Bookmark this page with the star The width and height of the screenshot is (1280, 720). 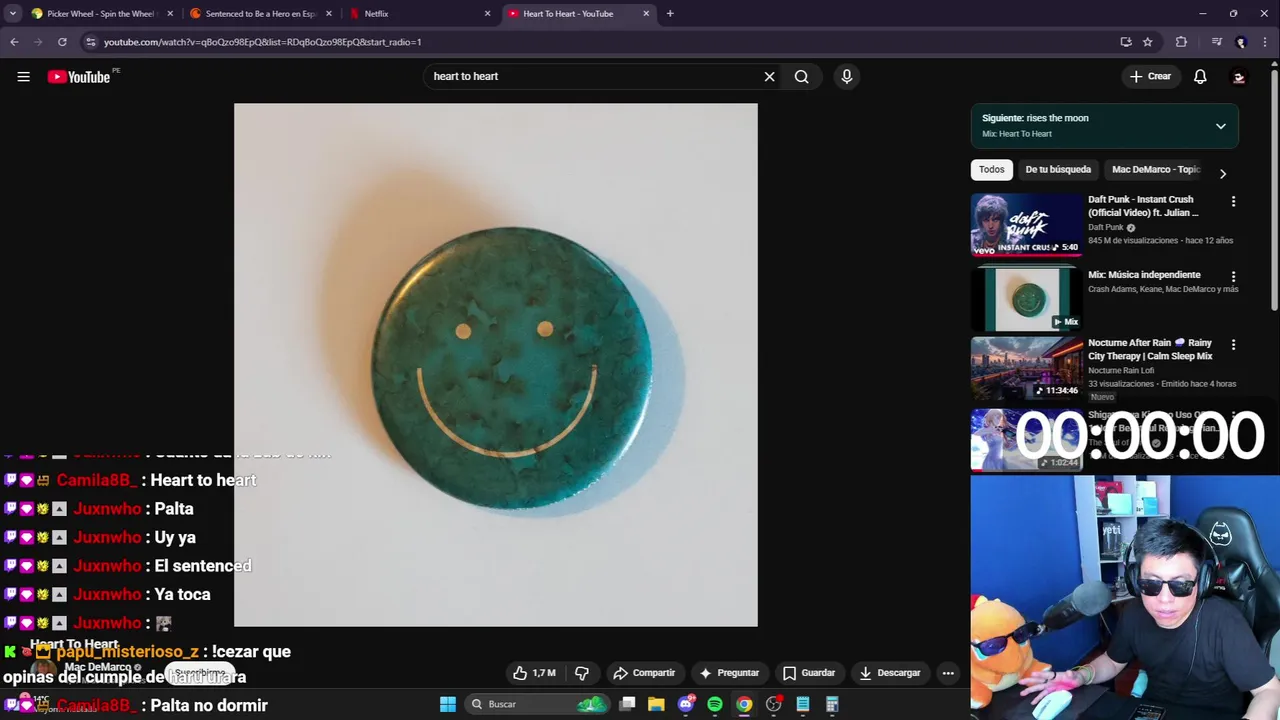pos(1148,42)
